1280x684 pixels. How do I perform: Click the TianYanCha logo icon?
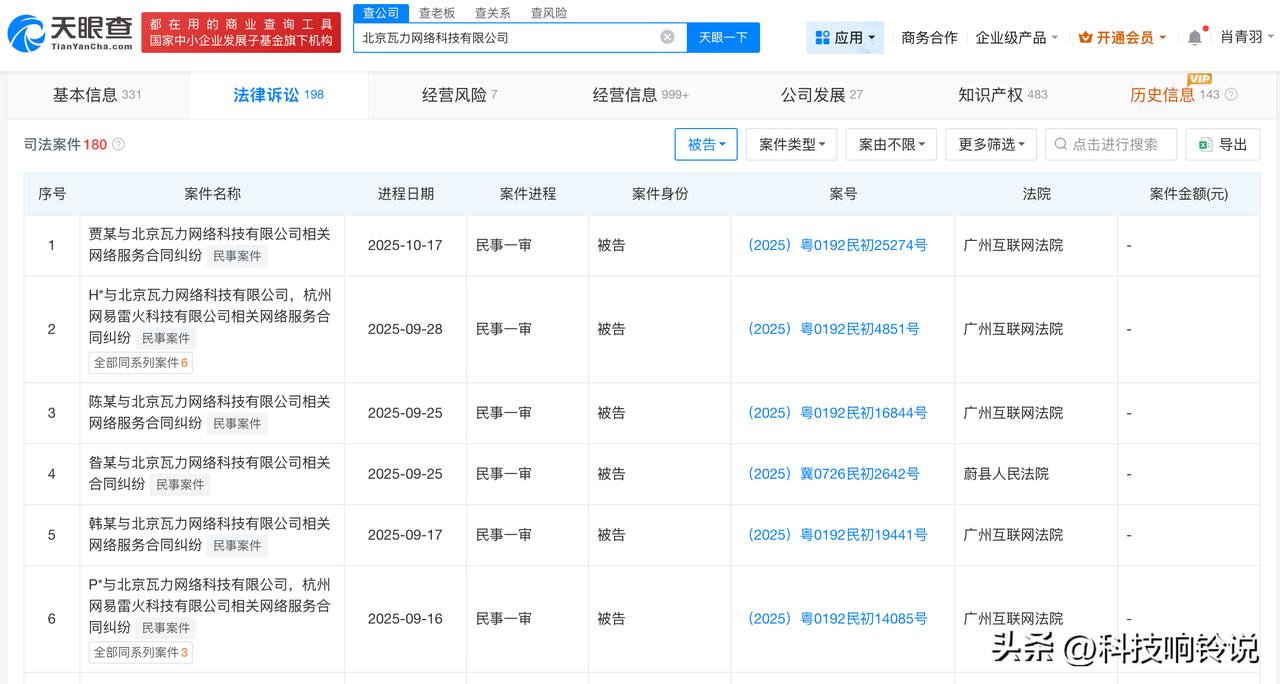[x=26, y=33]
